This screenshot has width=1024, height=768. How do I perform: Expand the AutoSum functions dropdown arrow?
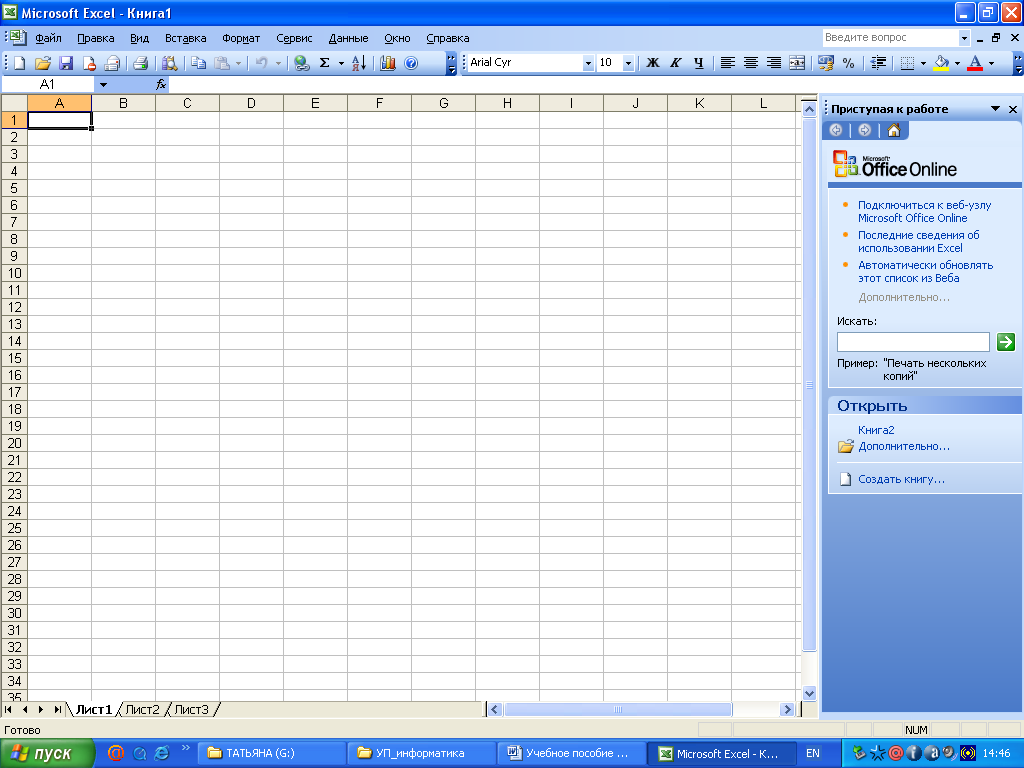pos(341,63)
